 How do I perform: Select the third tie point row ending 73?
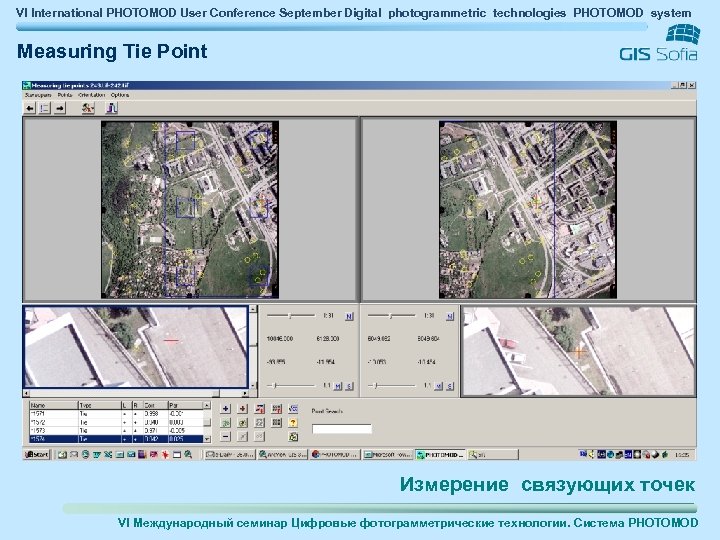pyautogui.click(x=116, y=431)
